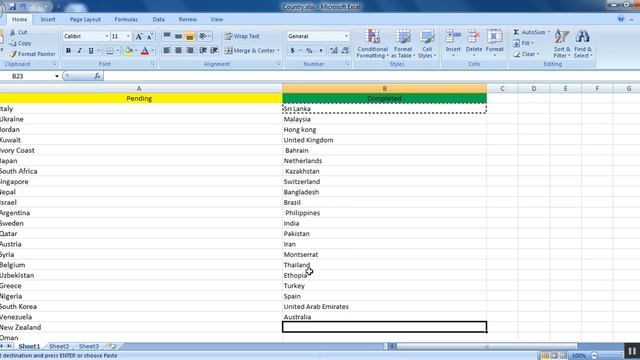Apply the Fill Color bucket

[x=129, y=51]
